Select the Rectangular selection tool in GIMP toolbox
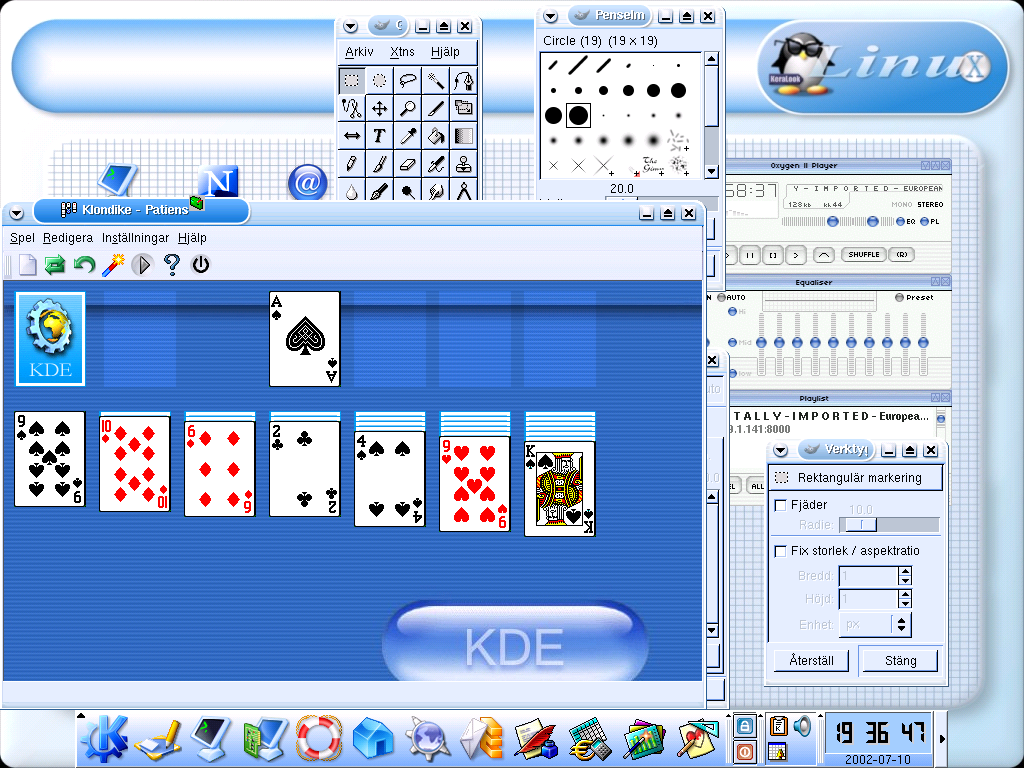Image resolution: width=1024 pixels, height=768 pixels. (x=351, y=81)
